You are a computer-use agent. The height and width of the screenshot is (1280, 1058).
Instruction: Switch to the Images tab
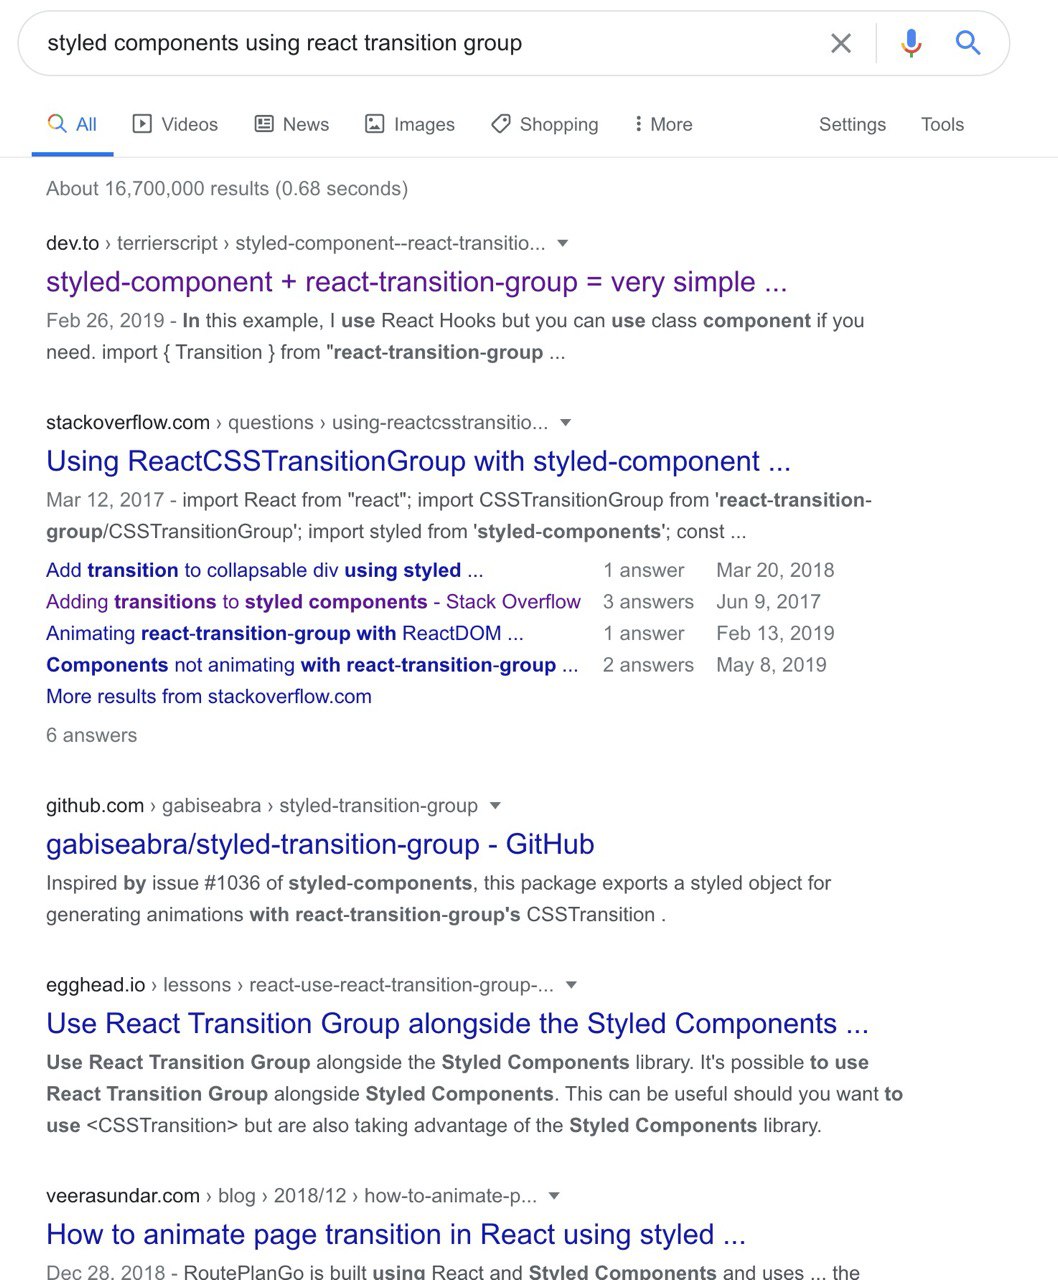coord(409,125)
